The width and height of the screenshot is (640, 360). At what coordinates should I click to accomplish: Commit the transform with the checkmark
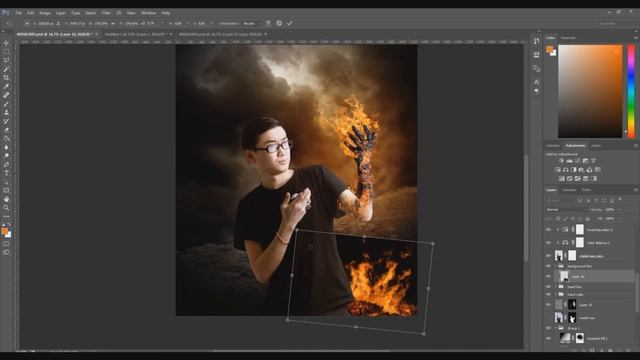[x=290, y=23]
